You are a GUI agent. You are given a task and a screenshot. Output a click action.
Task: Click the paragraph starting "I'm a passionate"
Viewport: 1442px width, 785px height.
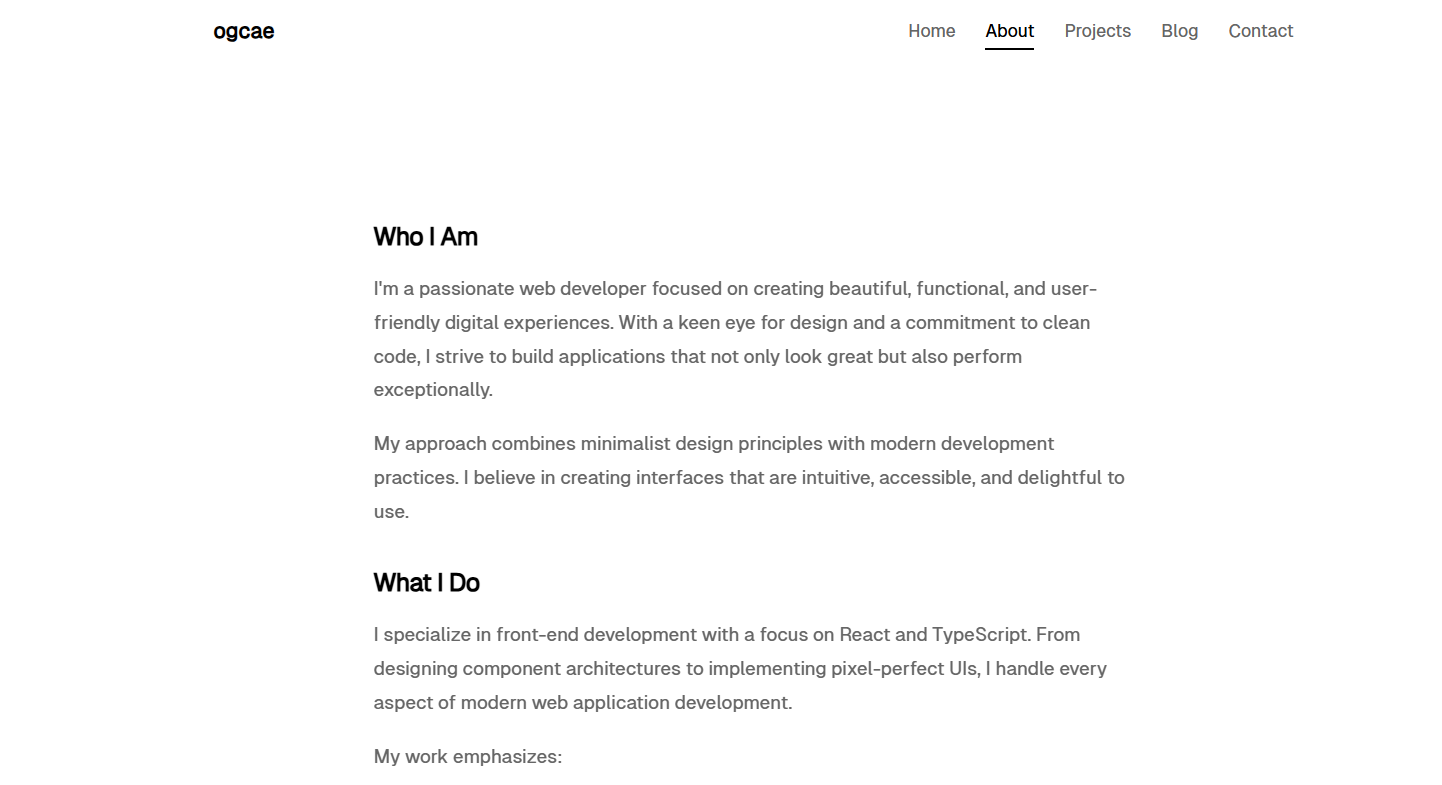click(735, 339)
